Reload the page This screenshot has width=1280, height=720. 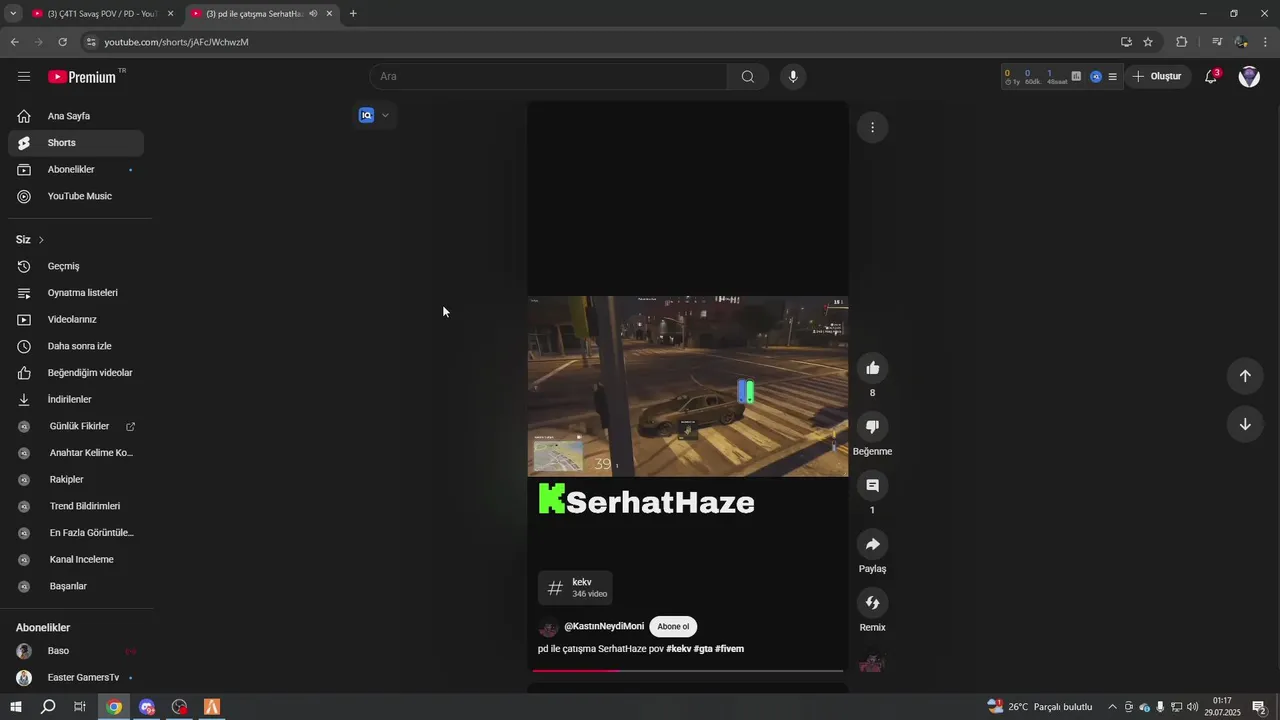[x=62, y=42]
